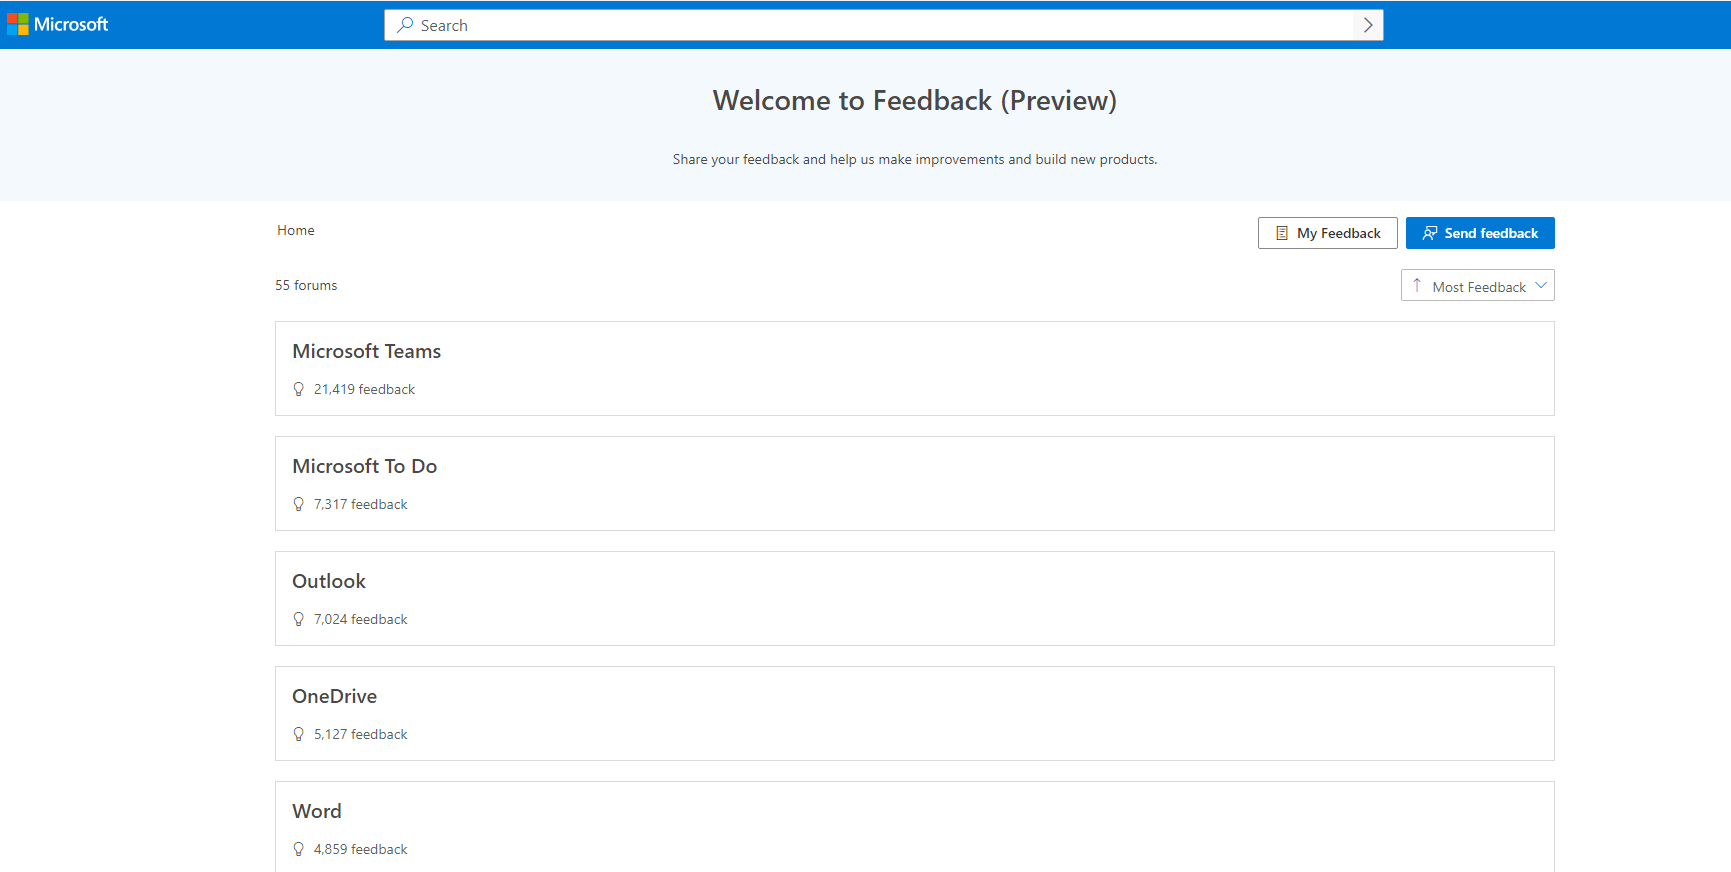Click the lightbulb icon under Outlook
Screen dimensions: 1731x872
(298, 619)
